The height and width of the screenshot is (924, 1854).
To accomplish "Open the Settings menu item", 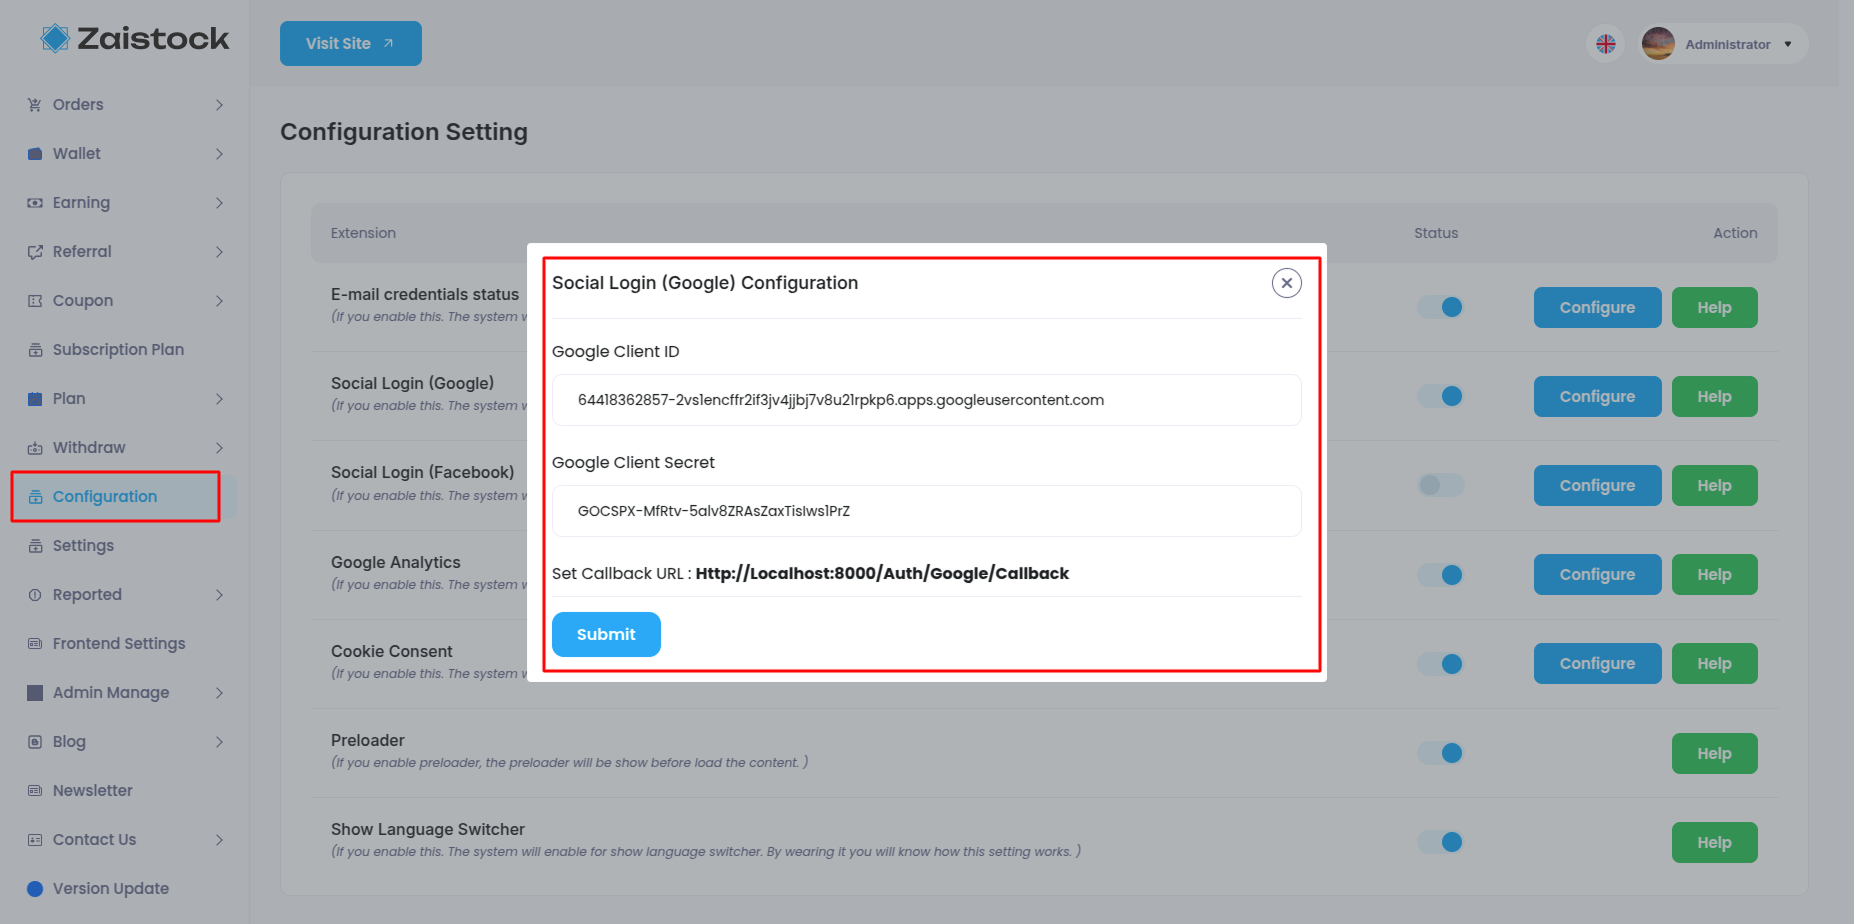I will [83, 546].
